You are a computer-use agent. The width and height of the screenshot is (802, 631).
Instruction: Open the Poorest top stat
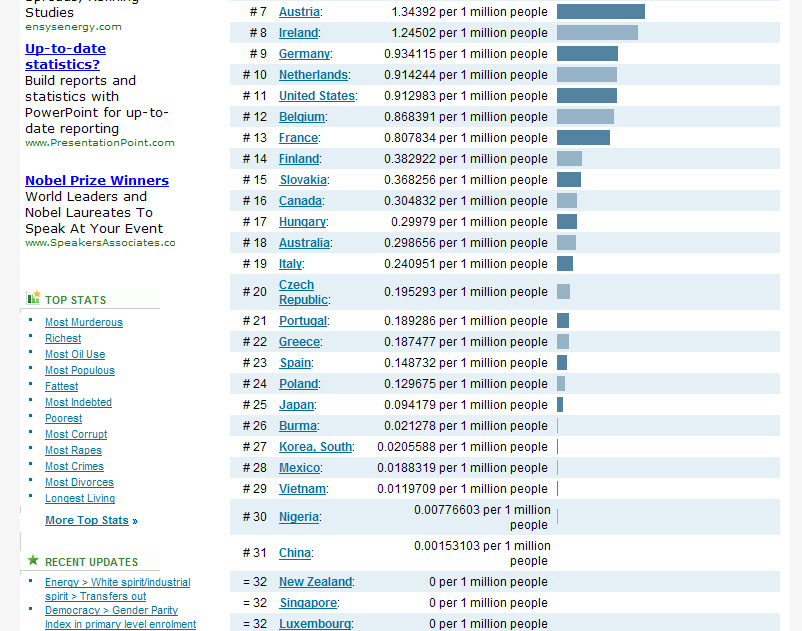click(63, 418)
